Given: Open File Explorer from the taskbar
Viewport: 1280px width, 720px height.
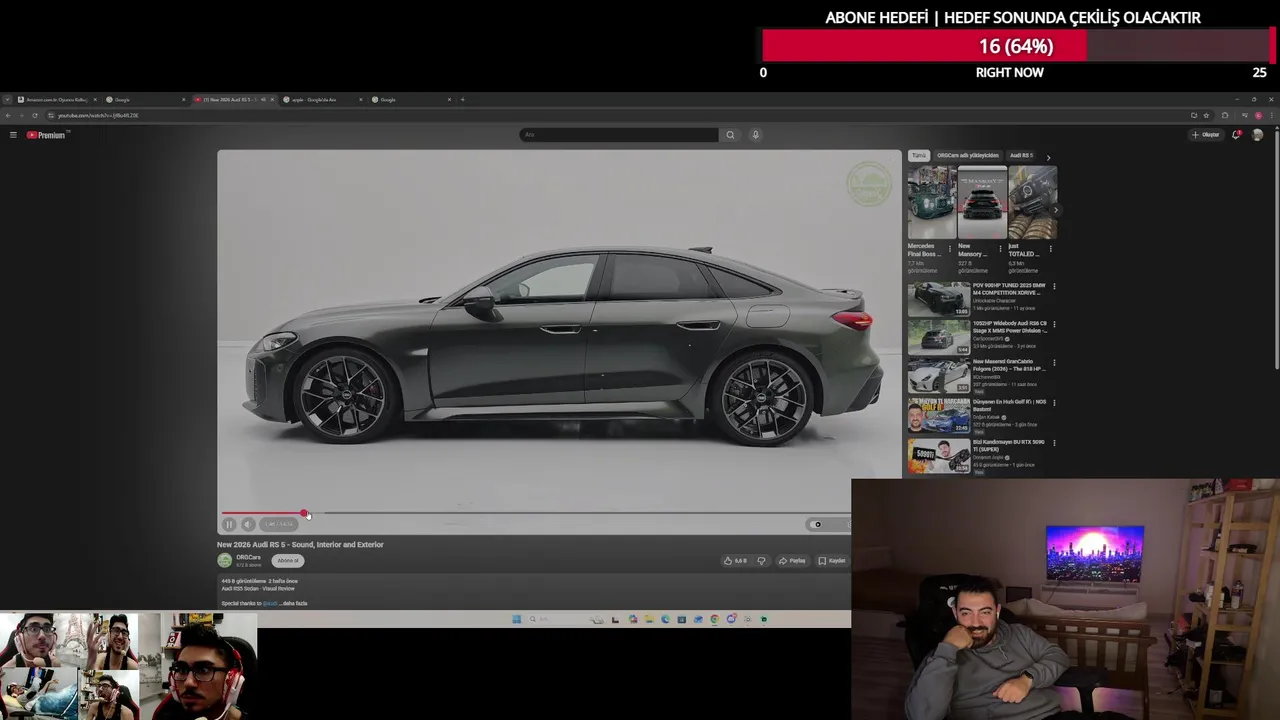Looking at the screenshot, I should point(649,619).
